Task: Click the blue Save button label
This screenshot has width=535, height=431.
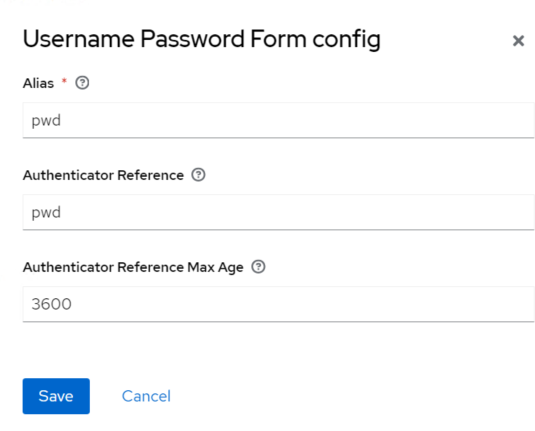Action: 56,396
